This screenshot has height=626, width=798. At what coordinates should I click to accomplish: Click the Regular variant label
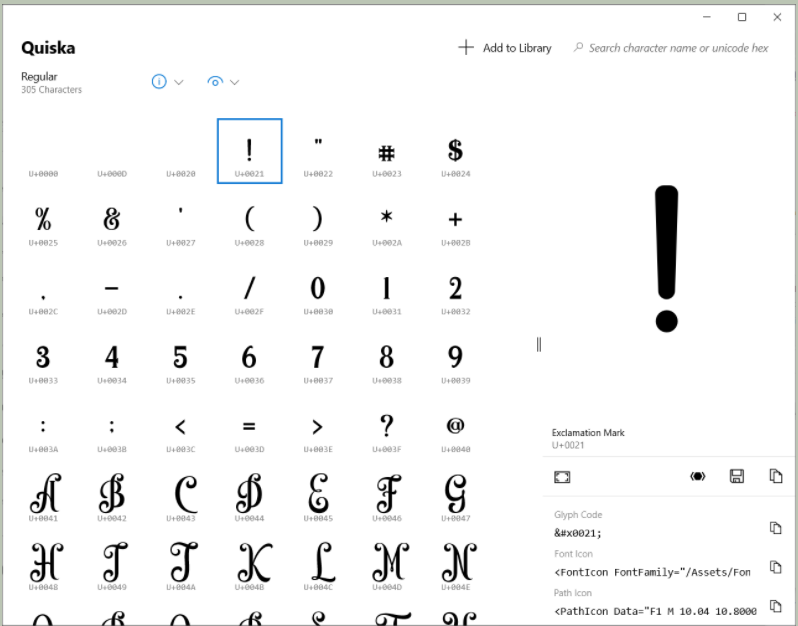point(39,76)
